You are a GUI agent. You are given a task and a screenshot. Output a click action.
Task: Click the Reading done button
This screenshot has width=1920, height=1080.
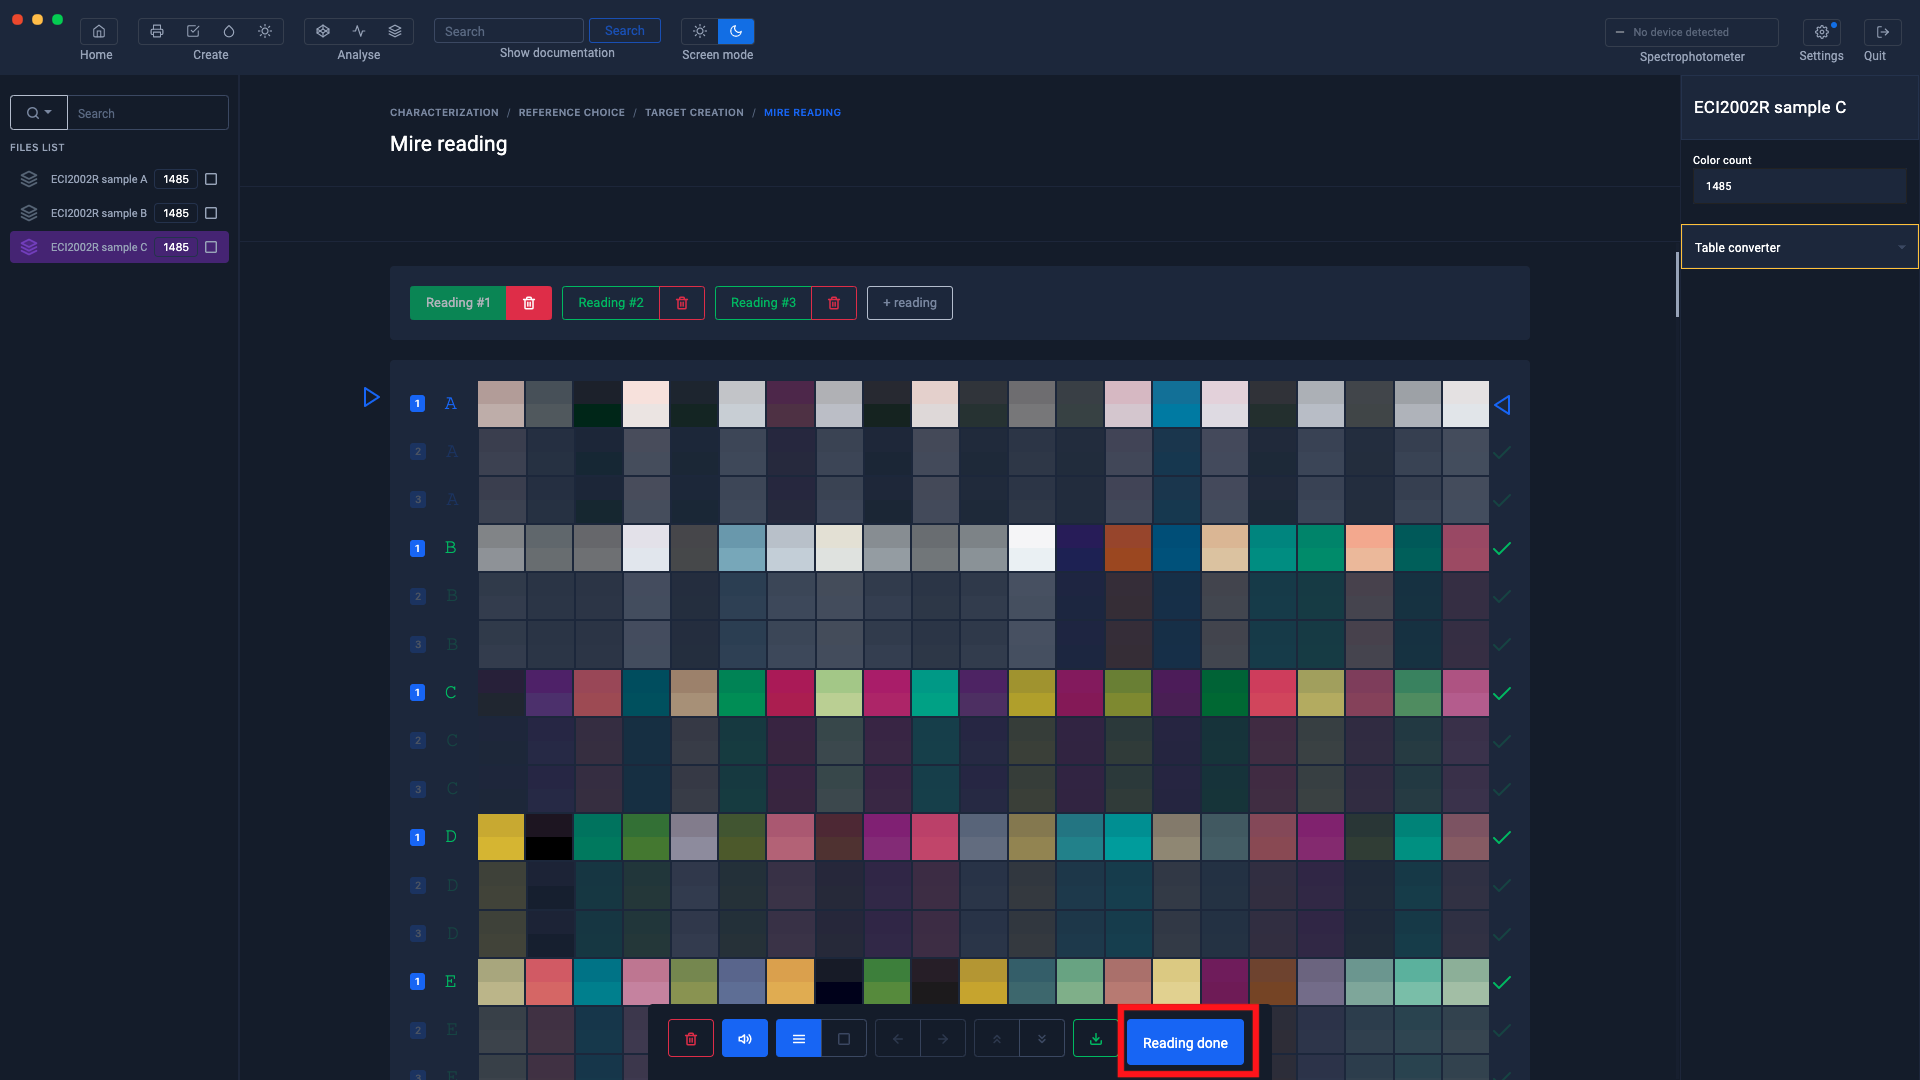(1185, 1042)
